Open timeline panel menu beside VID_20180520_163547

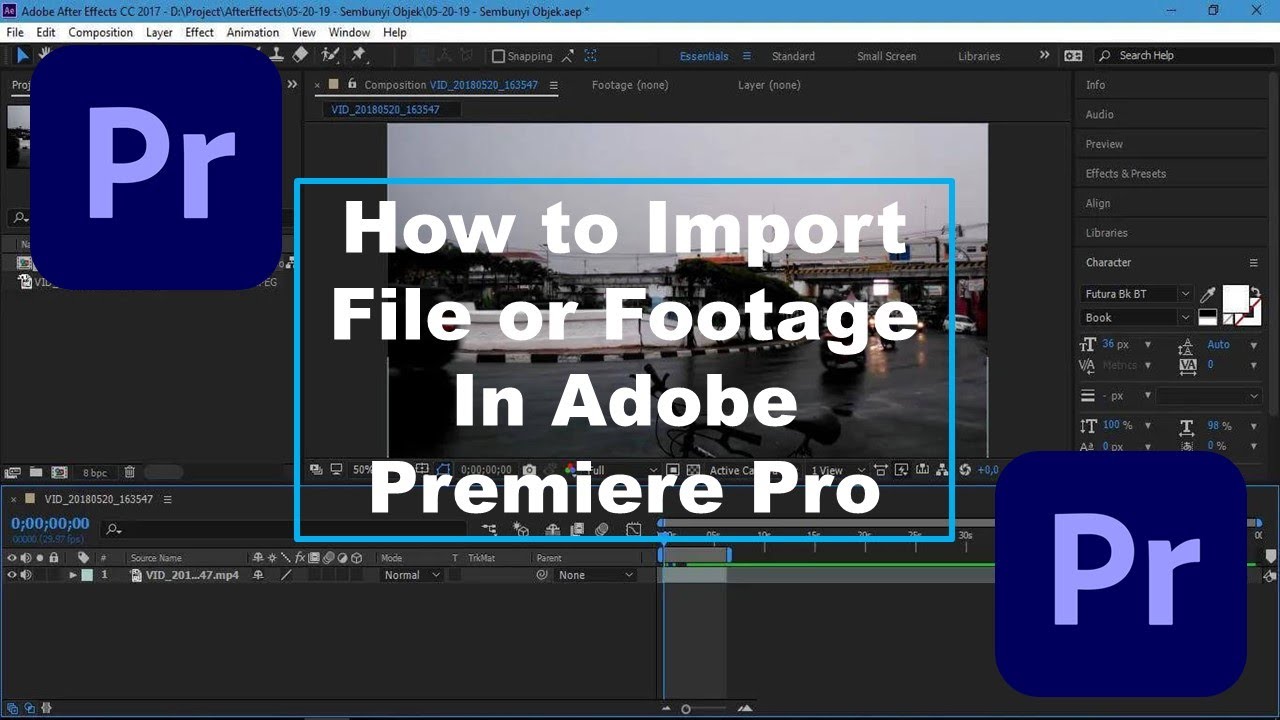(x=167, y=499)
